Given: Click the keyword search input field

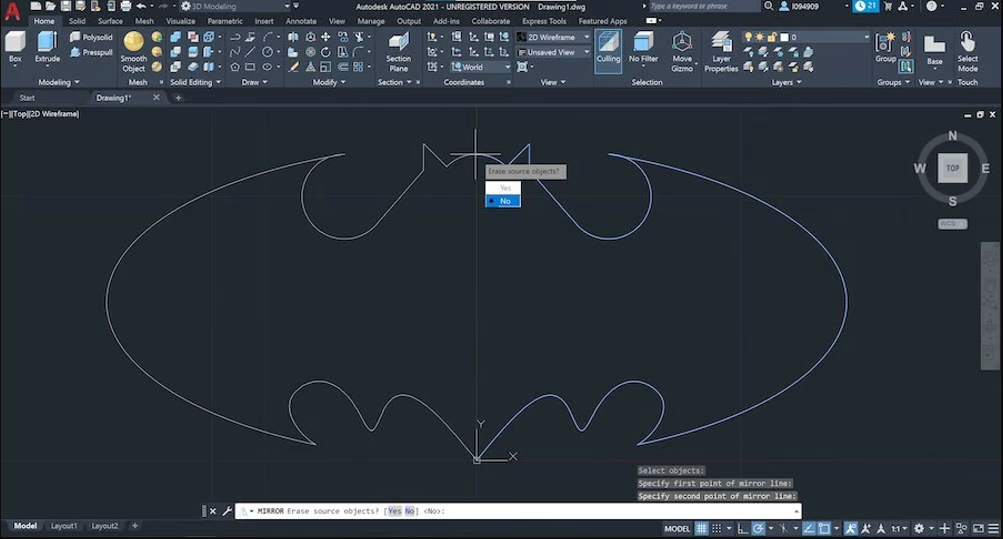Looking at the screenshot, I should click(x=700, y=6).
